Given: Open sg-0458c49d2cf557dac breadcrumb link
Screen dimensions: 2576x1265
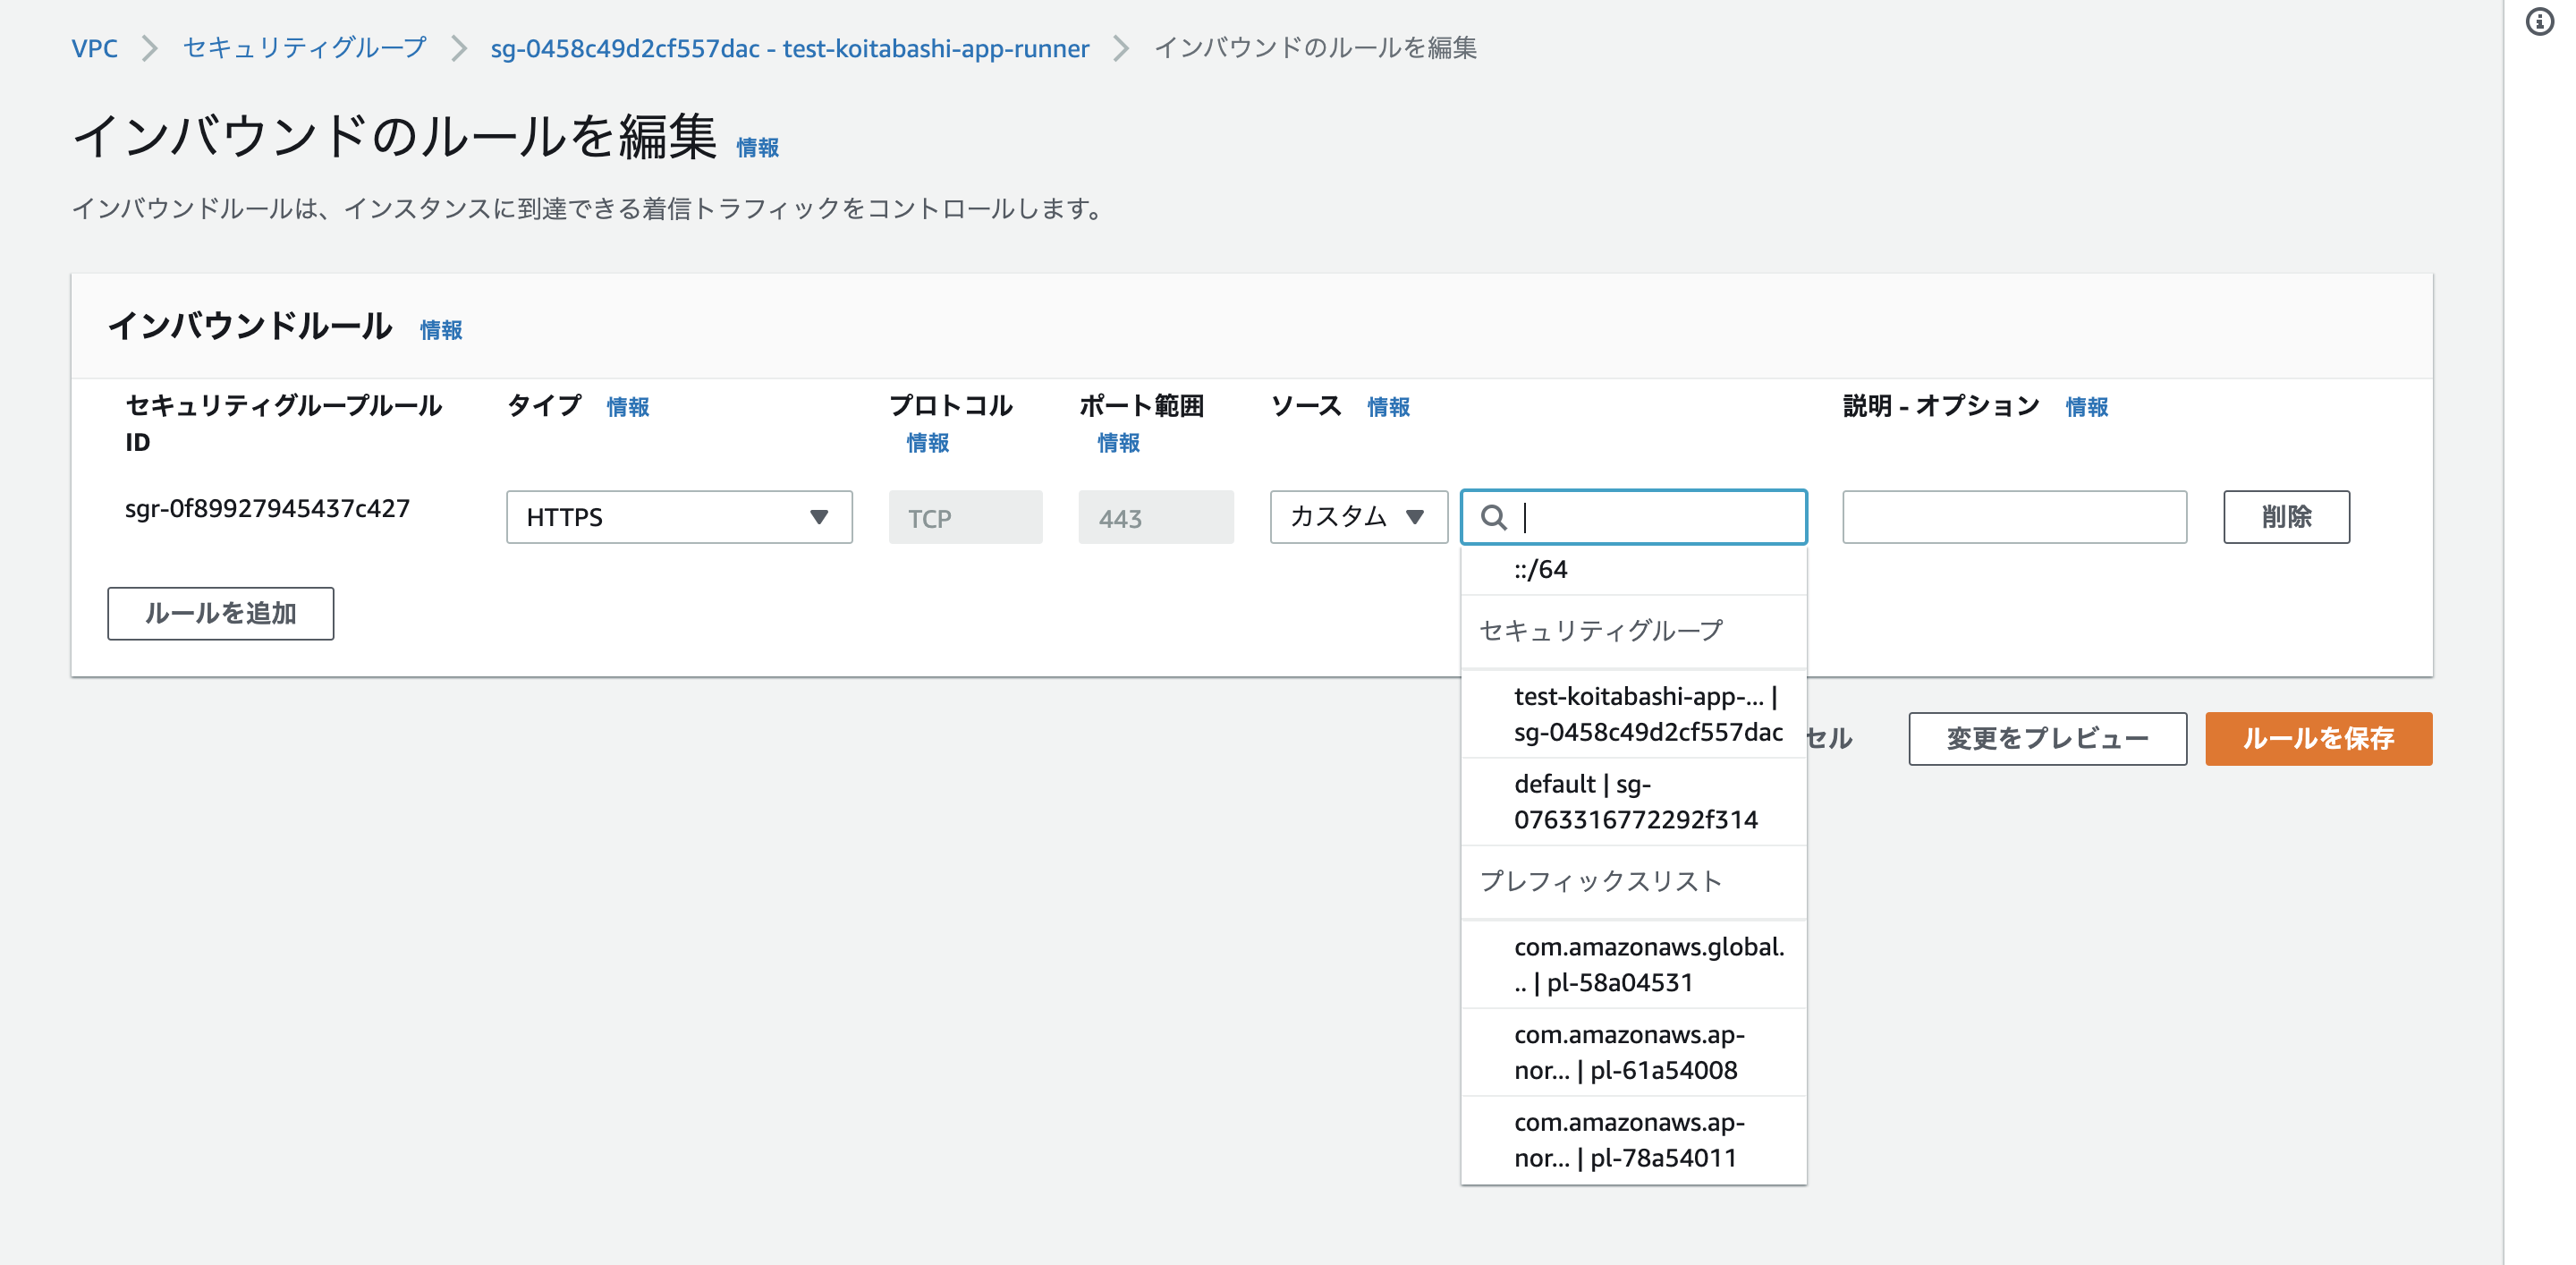Looking at the screenshot, I should tap(789, 48).
